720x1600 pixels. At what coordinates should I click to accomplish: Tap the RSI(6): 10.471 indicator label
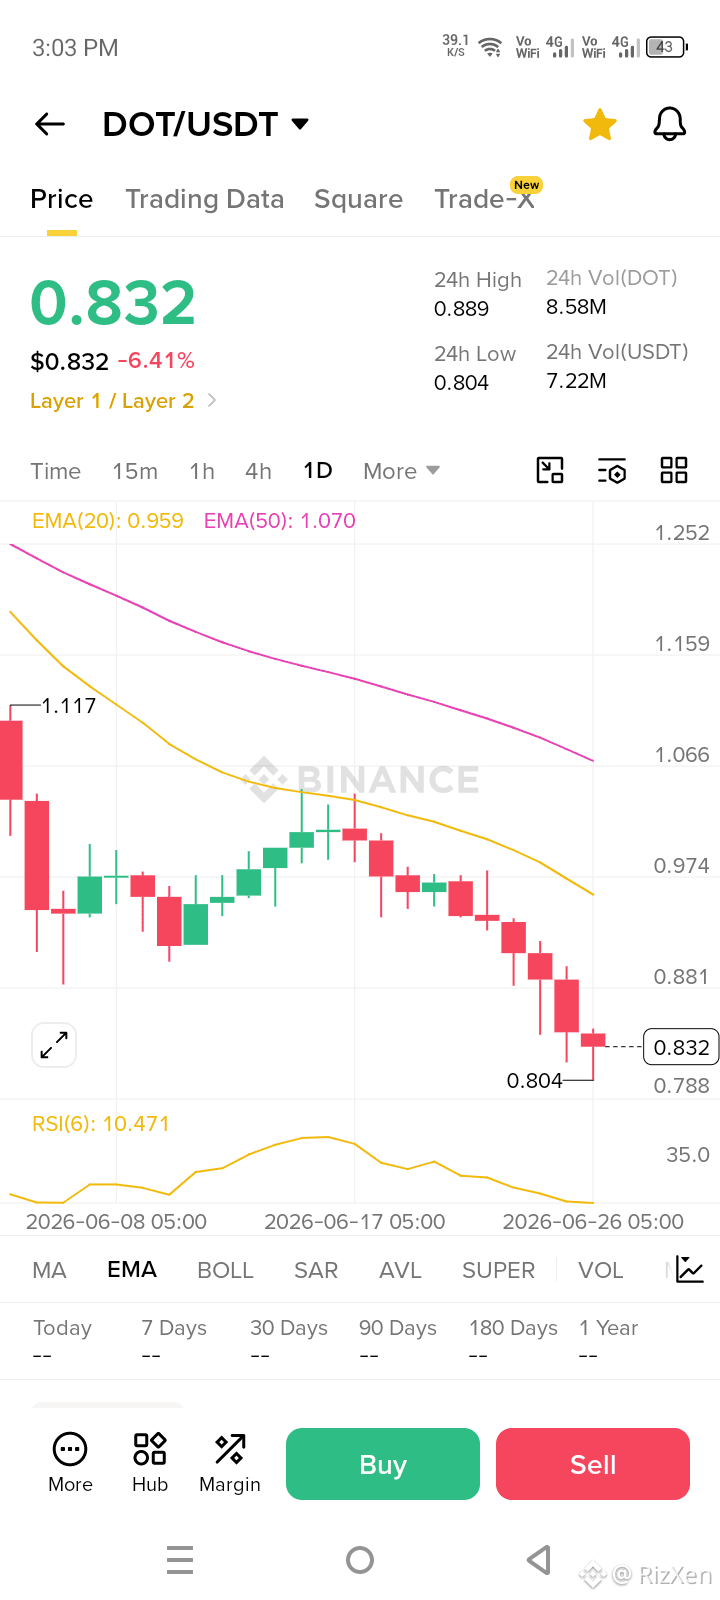101,1124
